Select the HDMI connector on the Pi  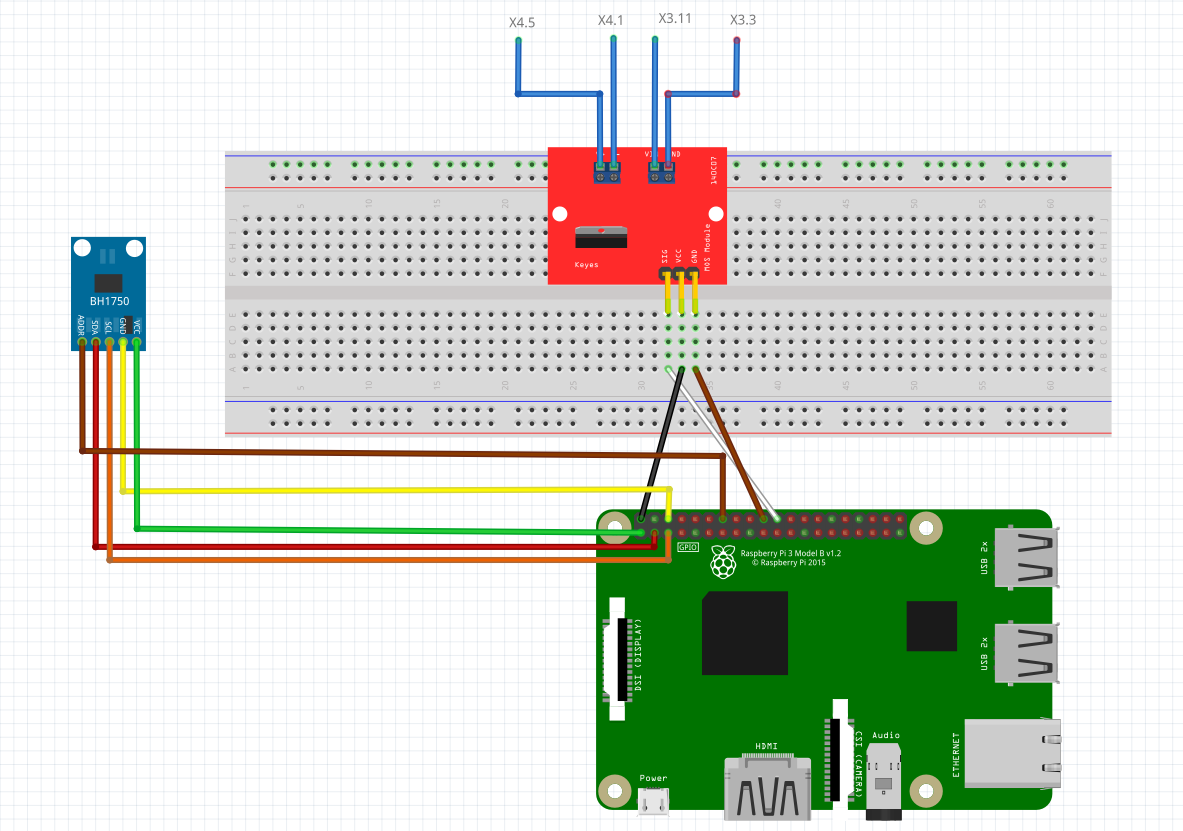coord(768,785)
